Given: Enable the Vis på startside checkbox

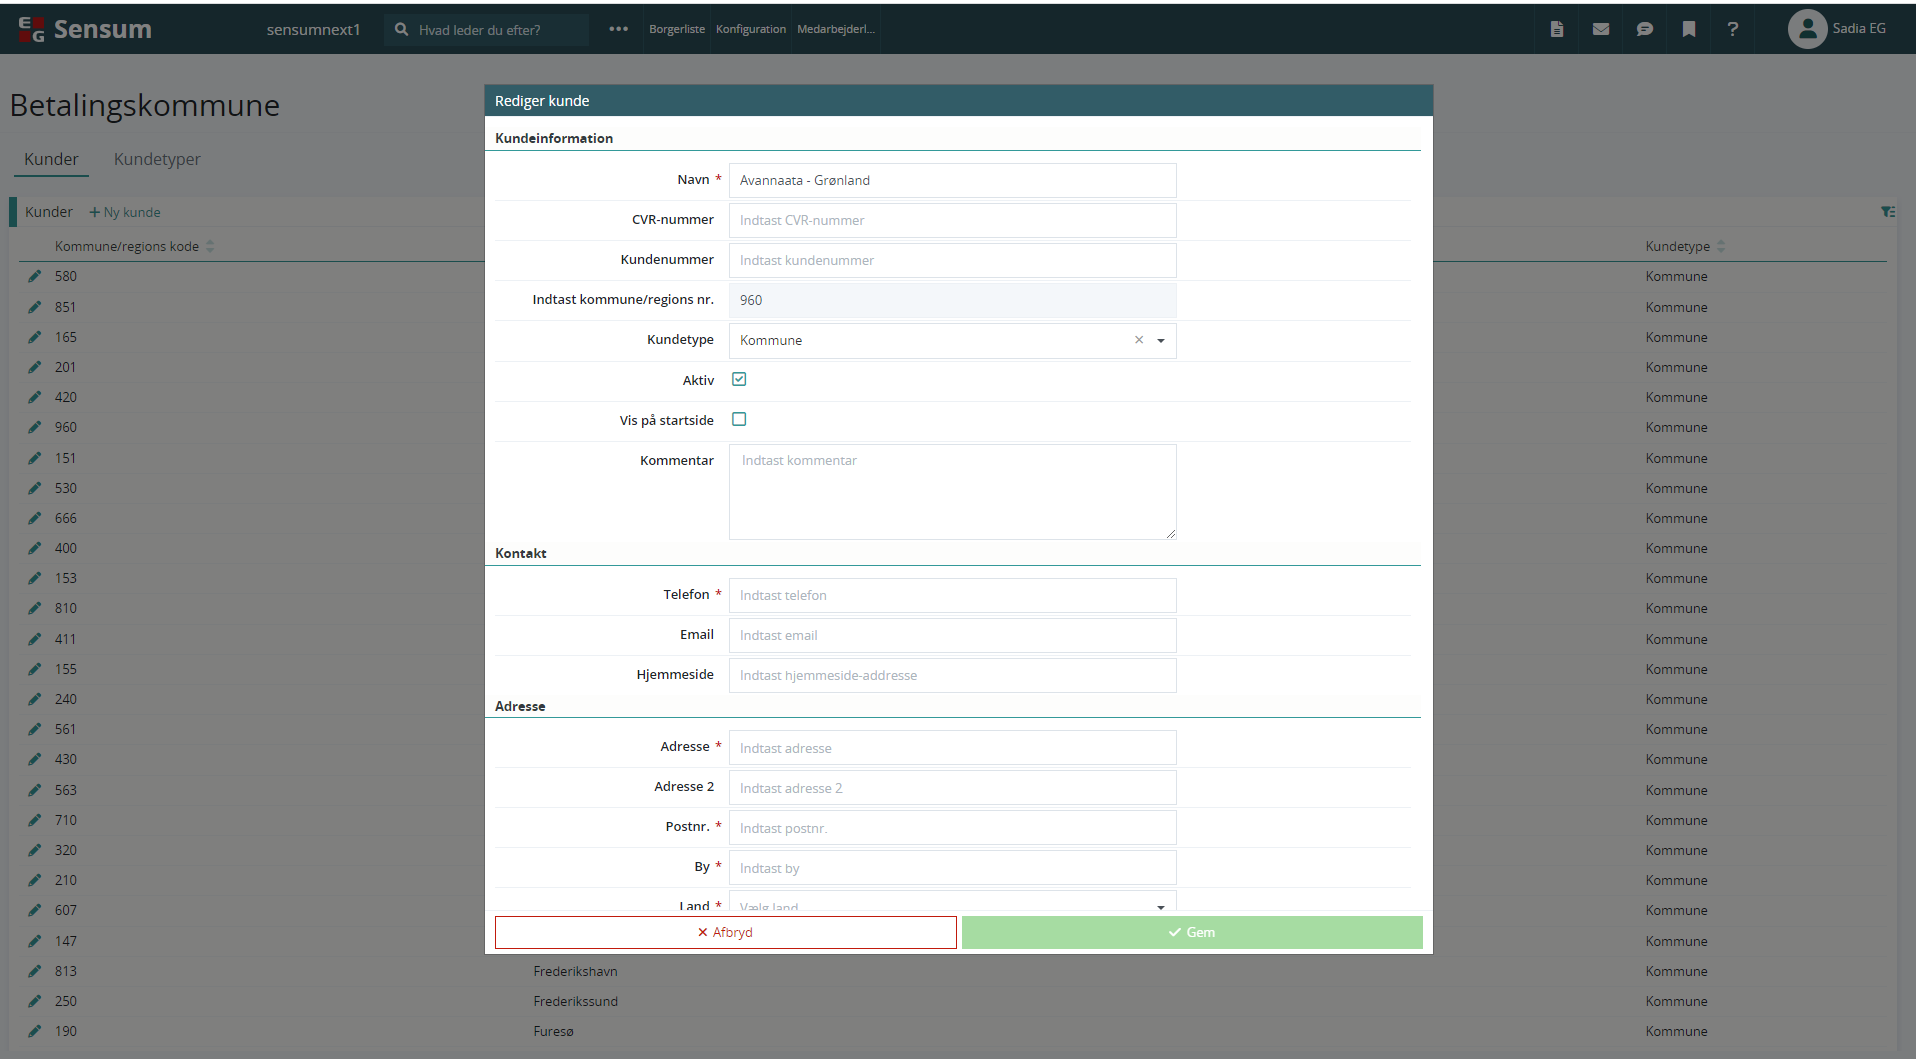Looking at the screenshot, I should pos(739,419).
